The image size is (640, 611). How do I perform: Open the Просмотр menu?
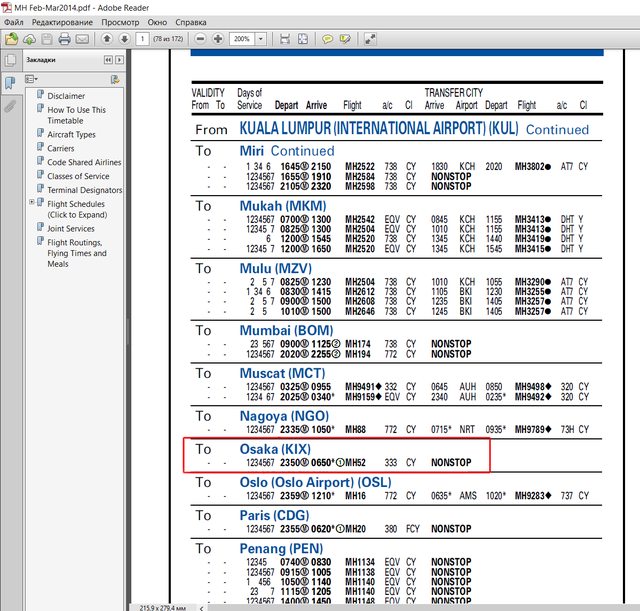120,22
